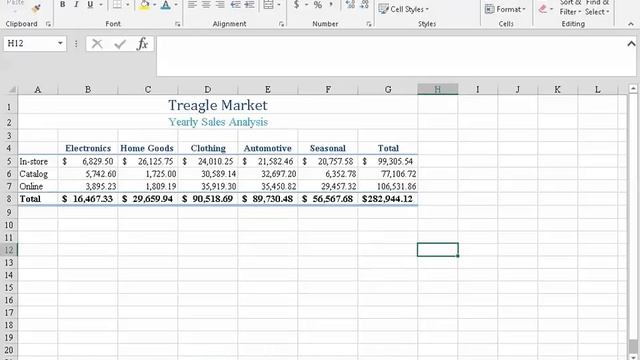
Task: Click the Borders button
Action: [117, 4]
